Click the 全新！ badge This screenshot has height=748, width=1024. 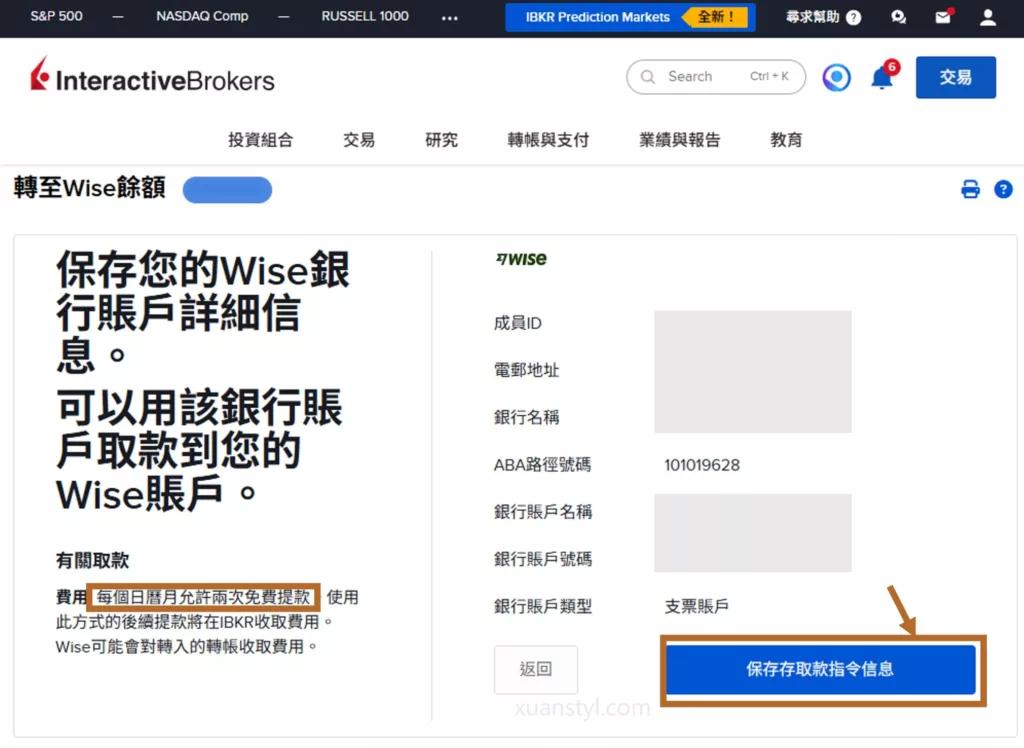716,17
